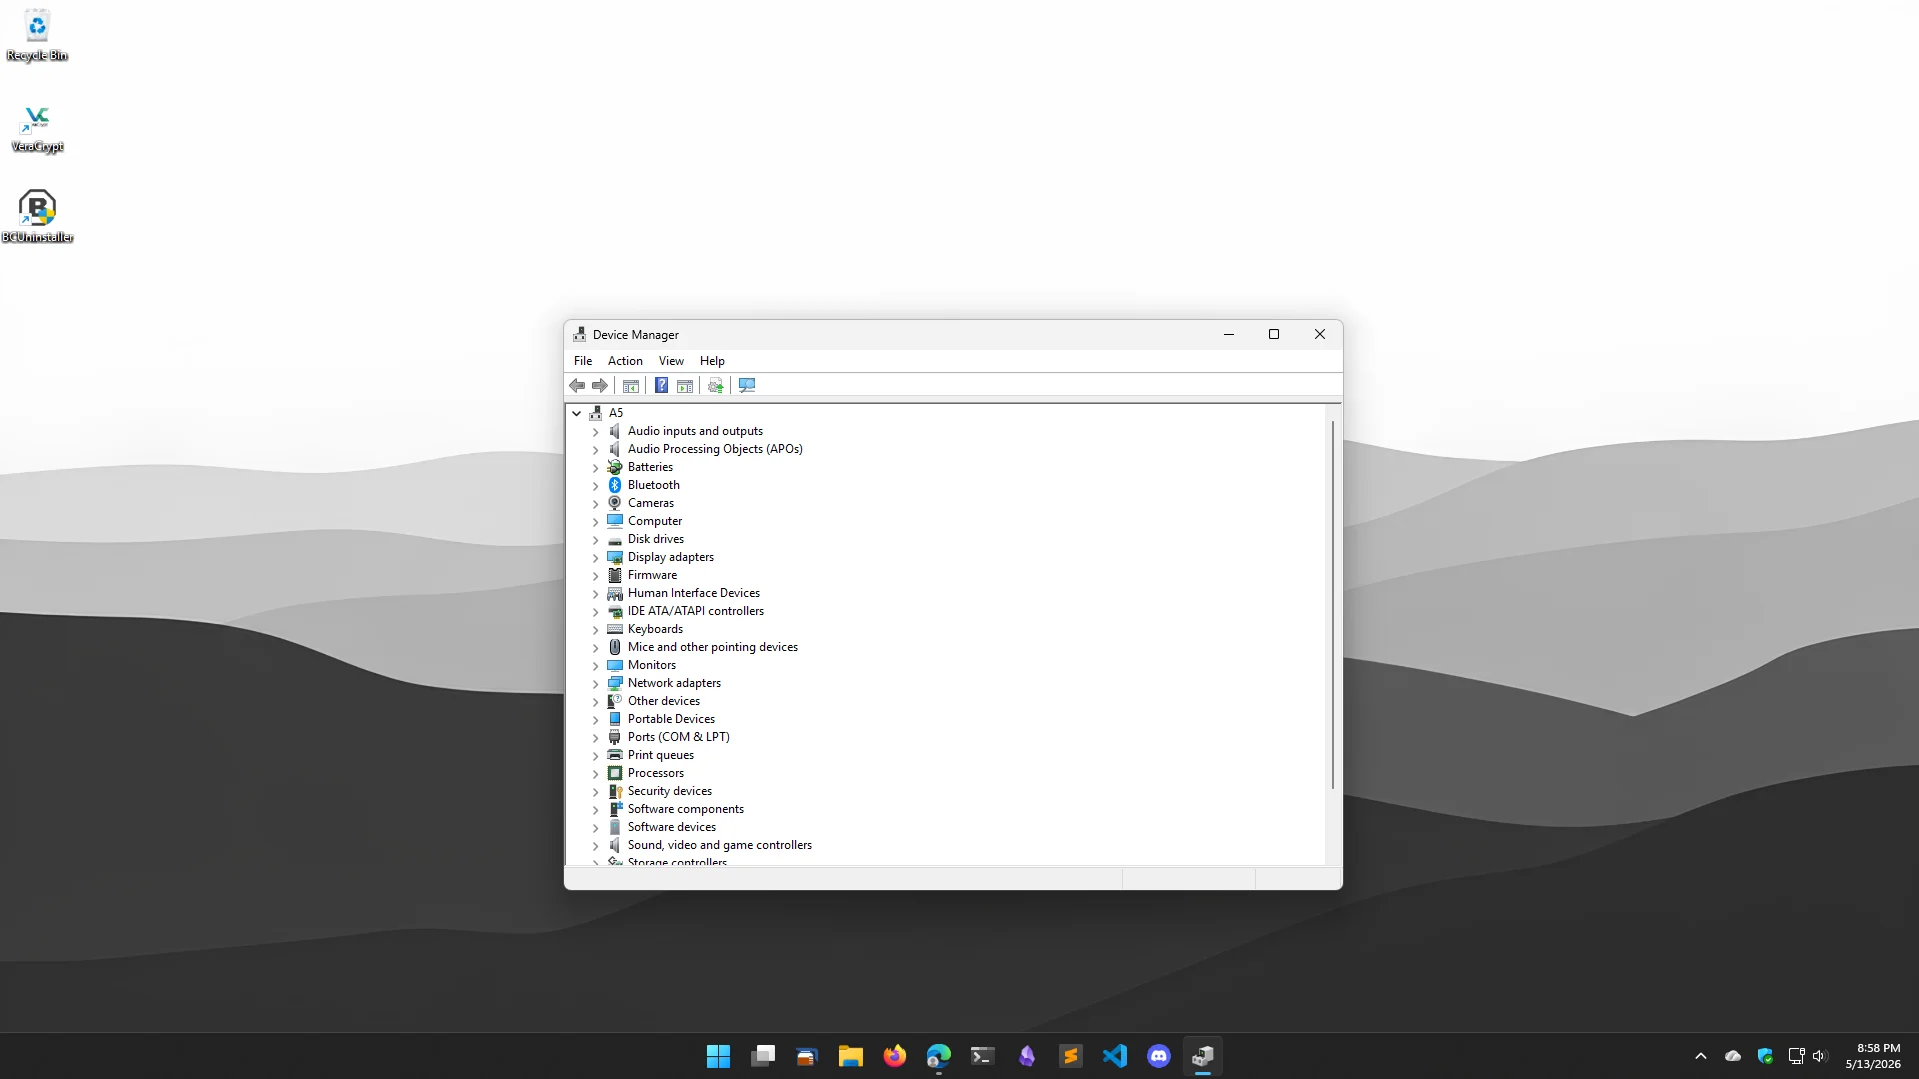Open the volume control in system tray

coord(1819,1056)
